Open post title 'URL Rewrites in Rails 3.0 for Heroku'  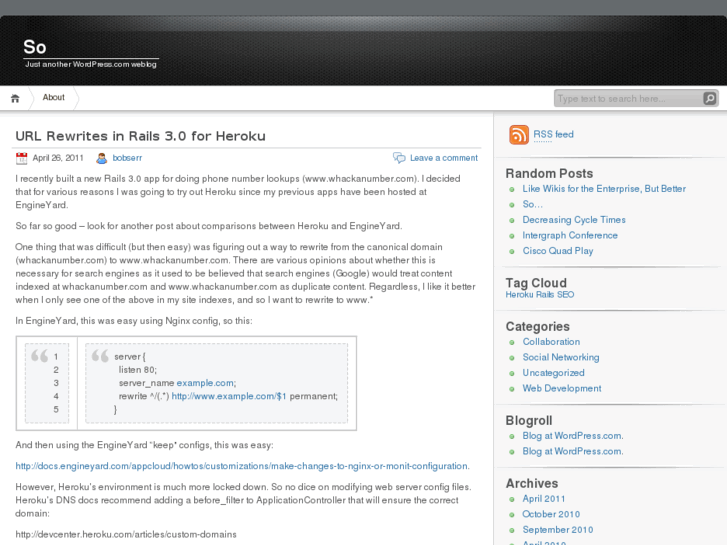click(x=140, y=136)
